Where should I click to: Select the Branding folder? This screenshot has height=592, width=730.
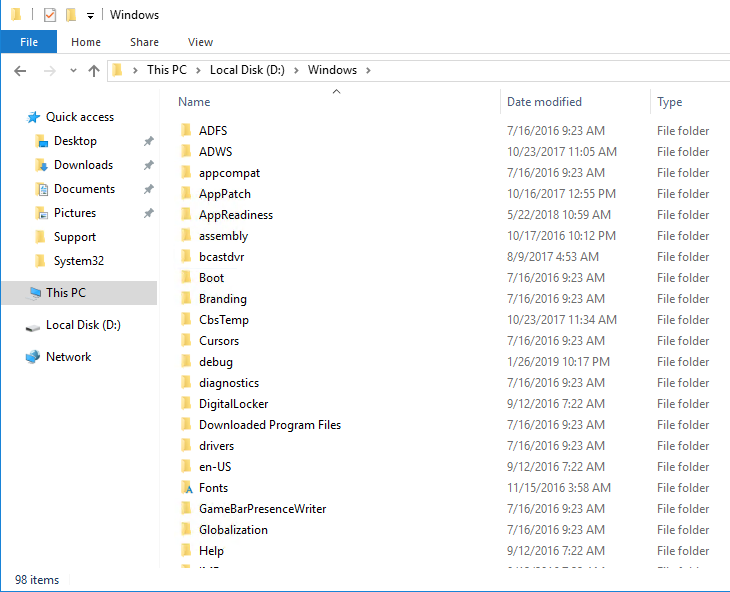[x=223, y=299]
